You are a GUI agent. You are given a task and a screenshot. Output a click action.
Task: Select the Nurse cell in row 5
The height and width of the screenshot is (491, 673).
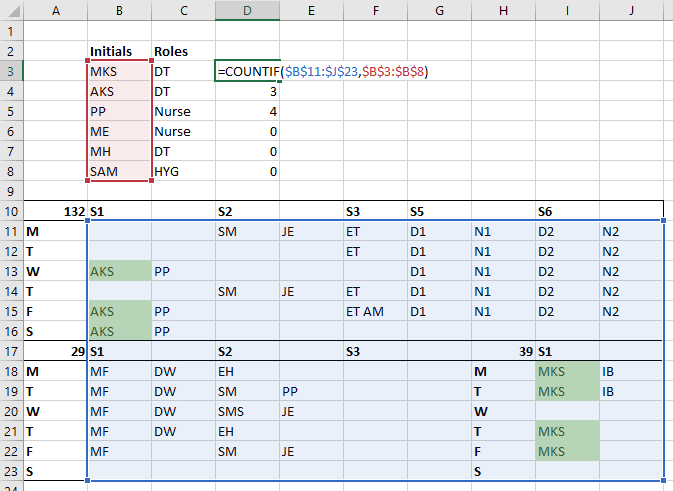[x=183, y=112]
